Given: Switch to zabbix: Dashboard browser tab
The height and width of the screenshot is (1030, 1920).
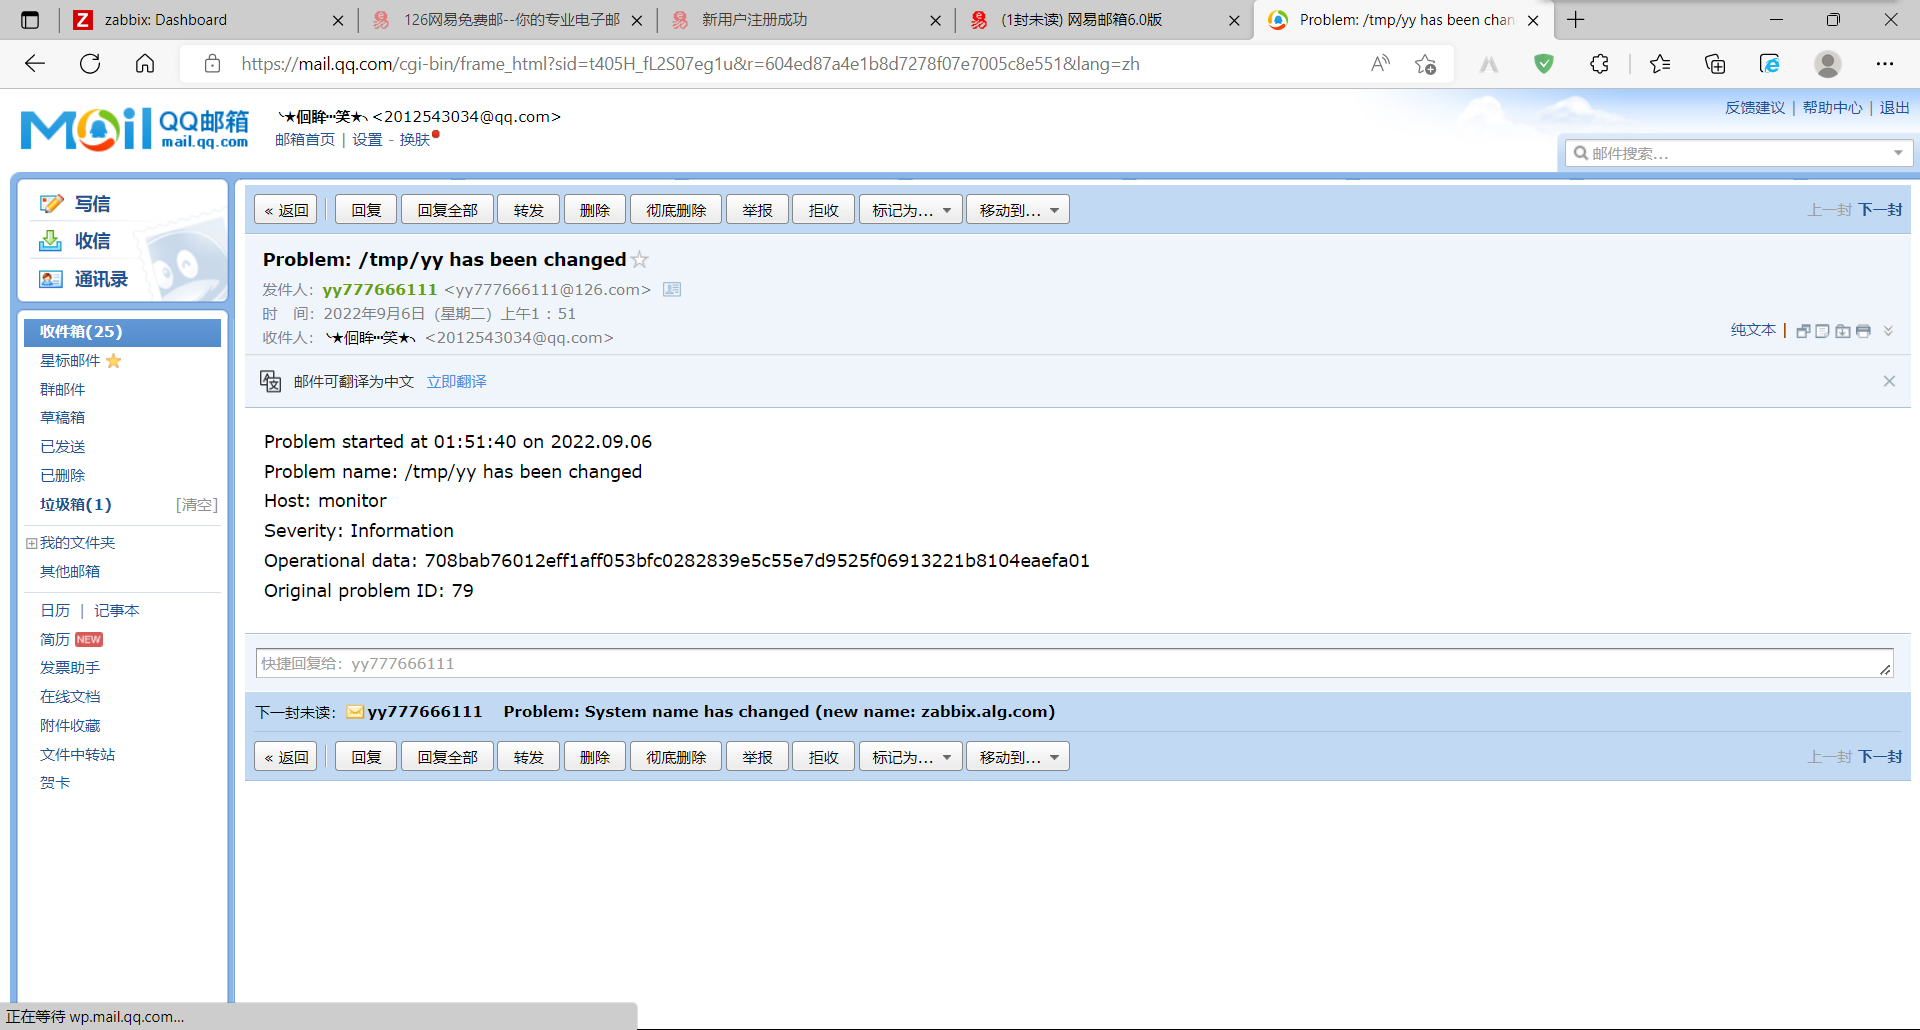Looking at the screenshot, I should point(206,20).
